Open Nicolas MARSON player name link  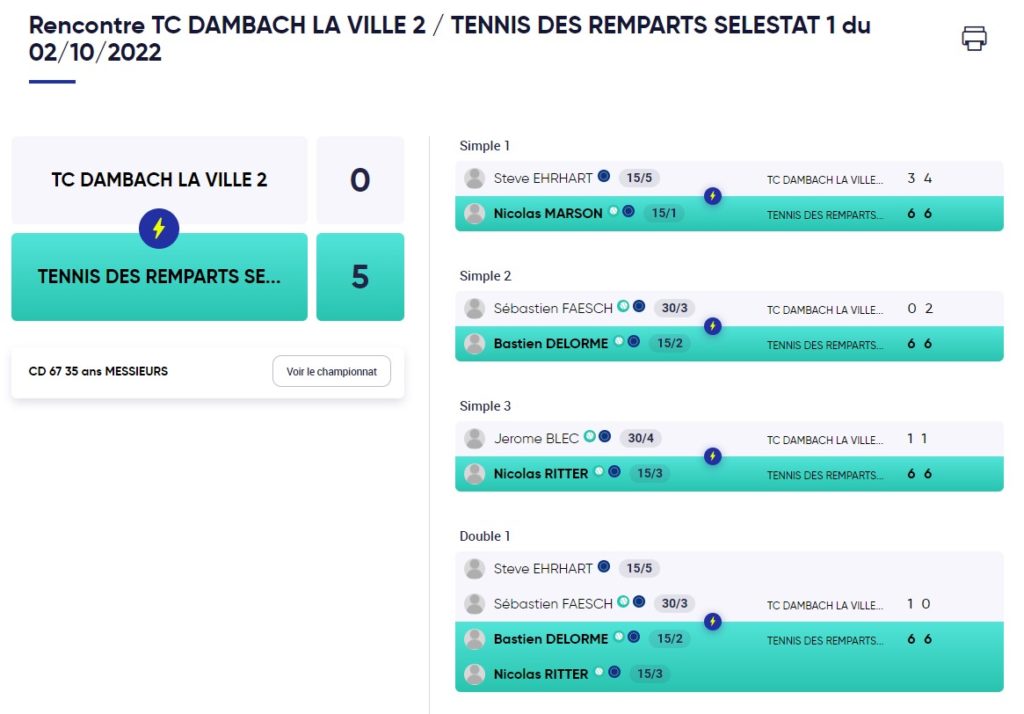pos(548,214)
